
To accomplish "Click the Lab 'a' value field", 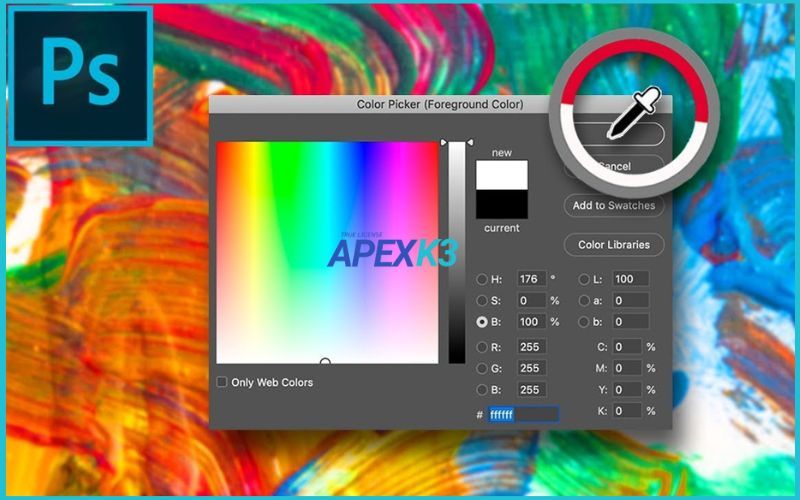I will pyautogui.click(x=631, y=301).
